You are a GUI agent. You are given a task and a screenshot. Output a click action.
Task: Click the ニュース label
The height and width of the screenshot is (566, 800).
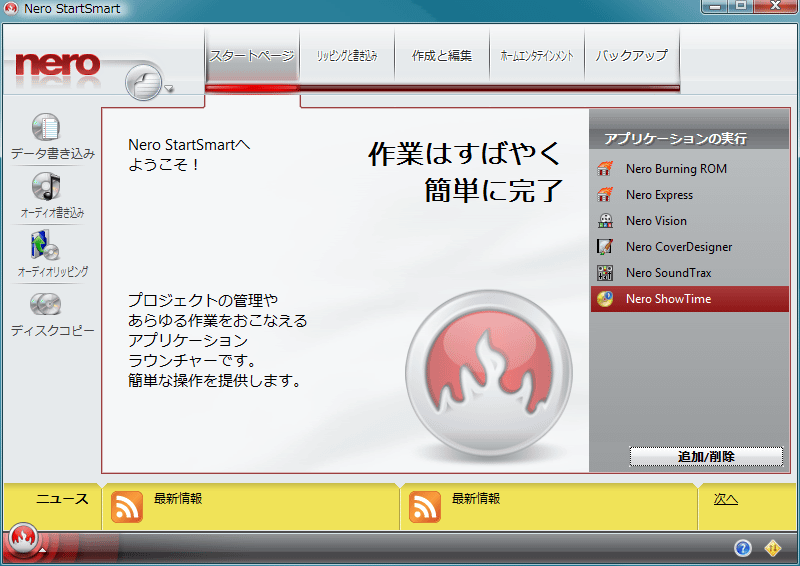(62, 499)
